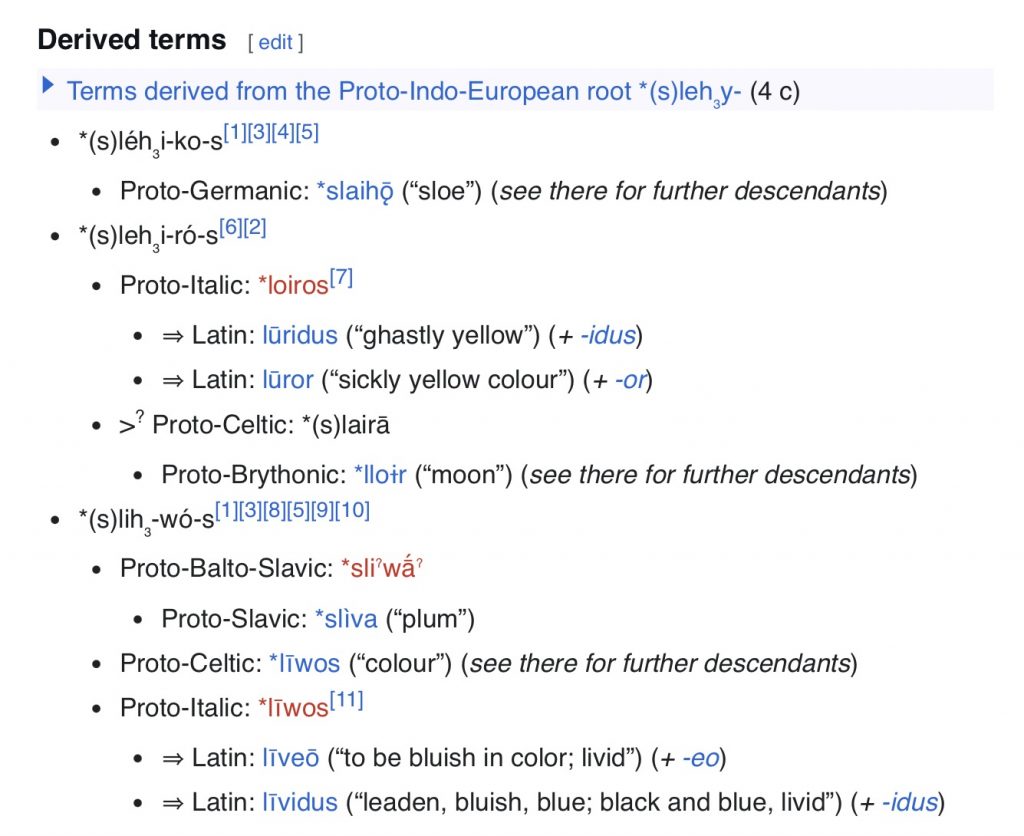Open footnote reference [7] after *loiros
The width and height of the screenshot is (1024, 836).
click(342, 278)
